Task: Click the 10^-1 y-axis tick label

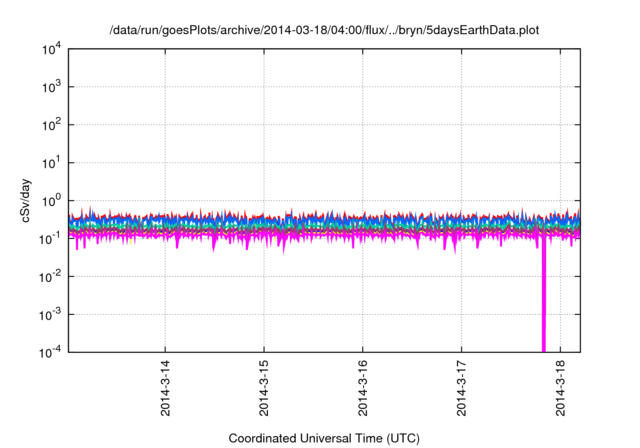Action: pyautogui.click(x=50, y=239)
